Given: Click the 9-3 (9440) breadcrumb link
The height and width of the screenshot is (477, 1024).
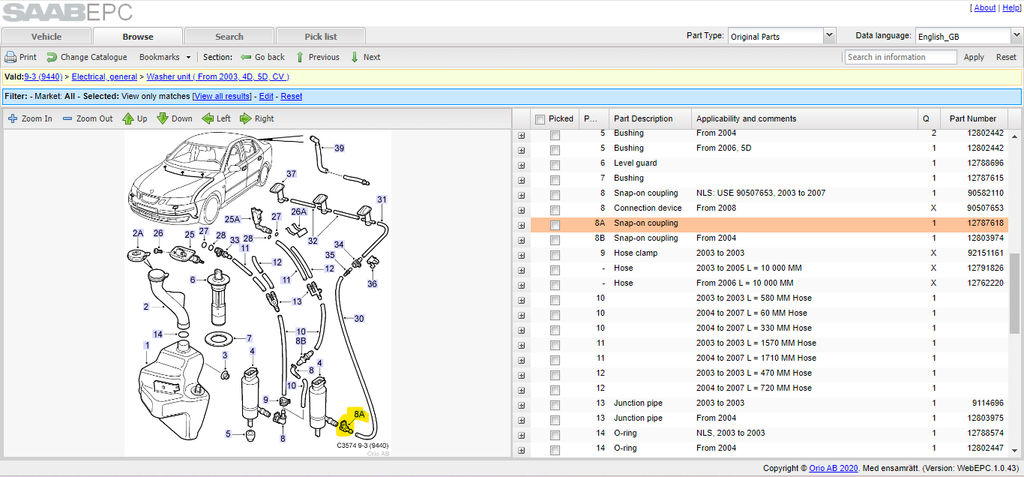Looking at the screenshot, I should 43,77.
